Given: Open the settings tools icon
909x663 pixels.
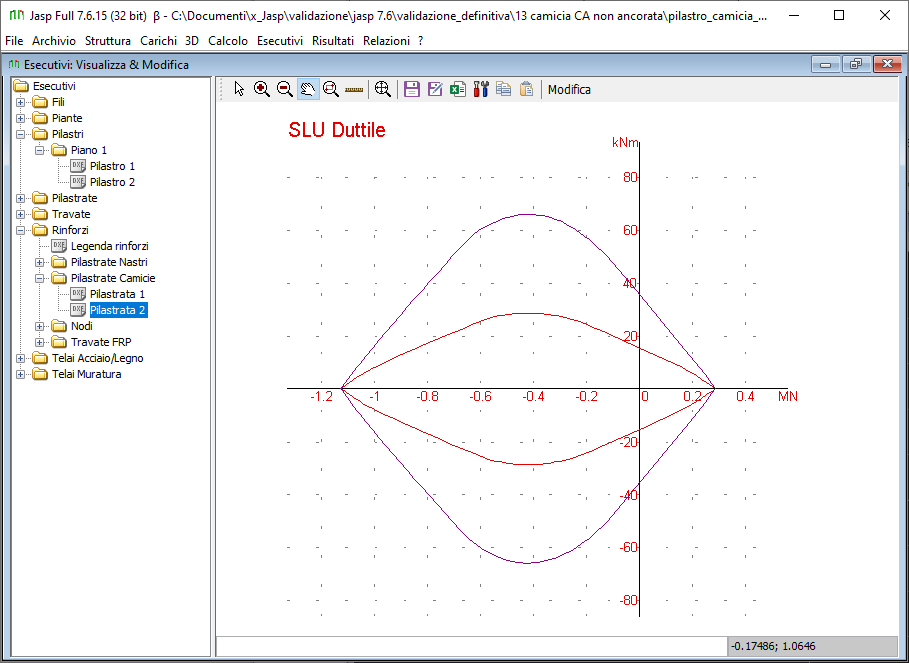Looking at the screenshot, I should point(481,89).
